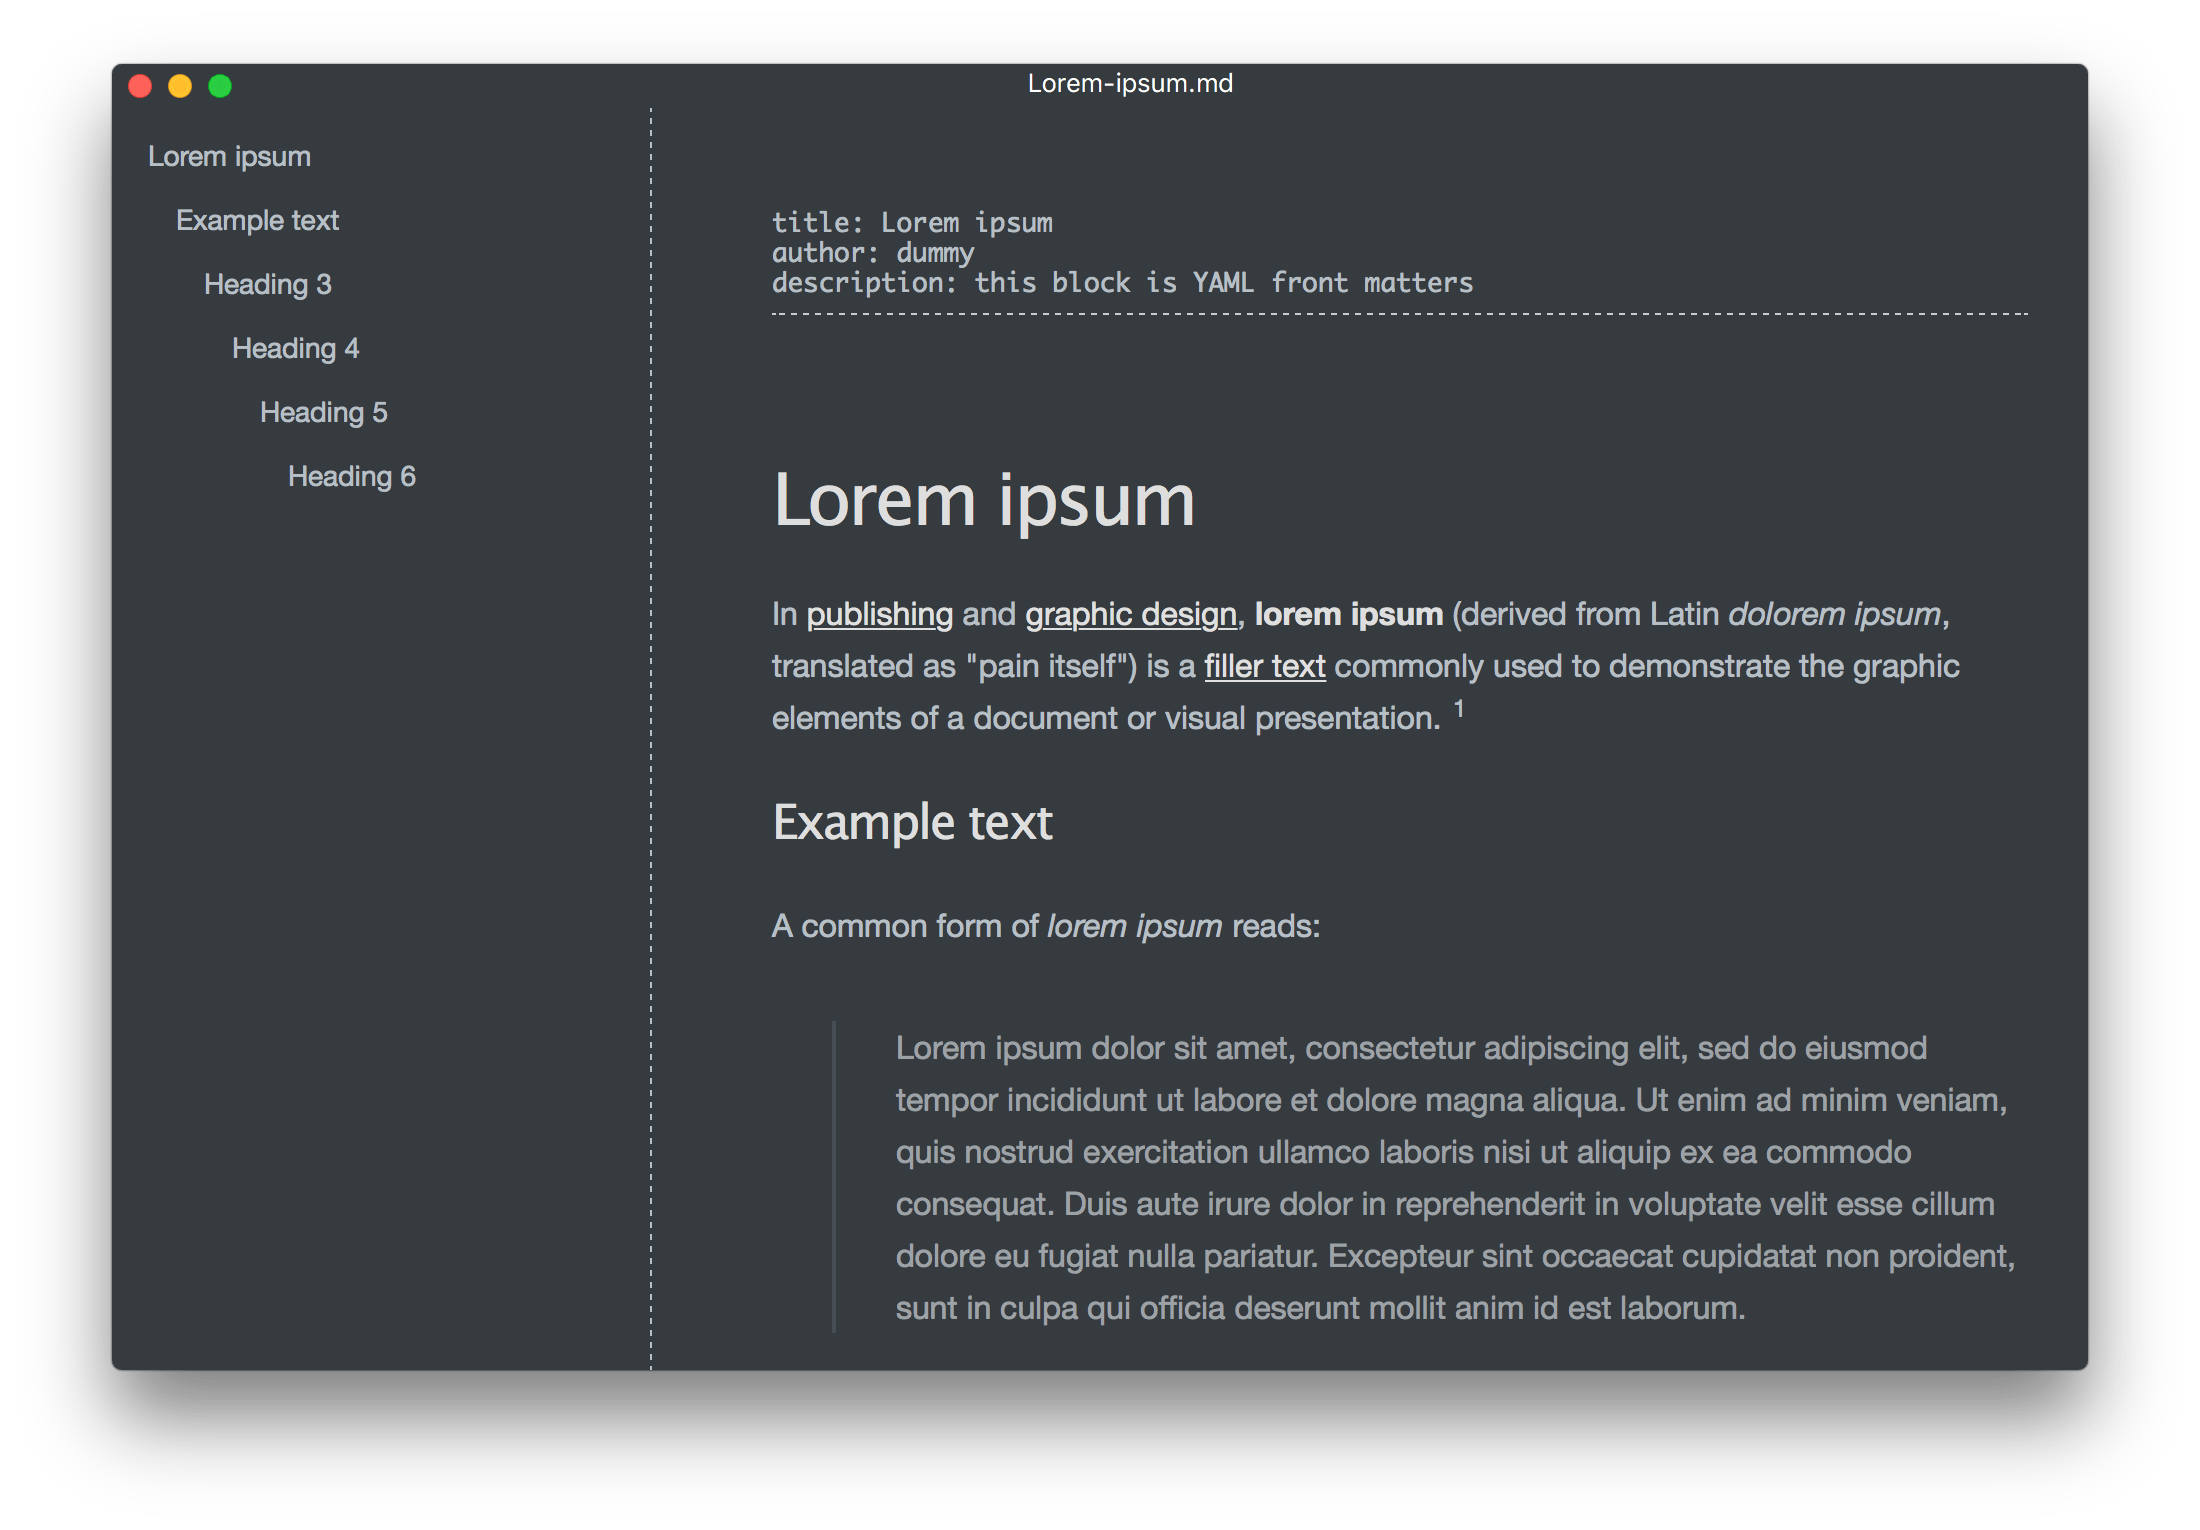Viewport: 2200px width, 1530px height.
Task: Place cursor in title: Lorem ipsum line
Action: coord(912,223)
